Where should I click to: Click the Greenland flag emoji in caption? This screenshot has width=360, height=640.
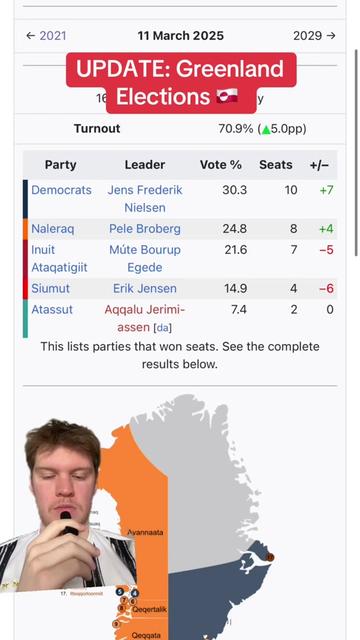pos(227,97)
